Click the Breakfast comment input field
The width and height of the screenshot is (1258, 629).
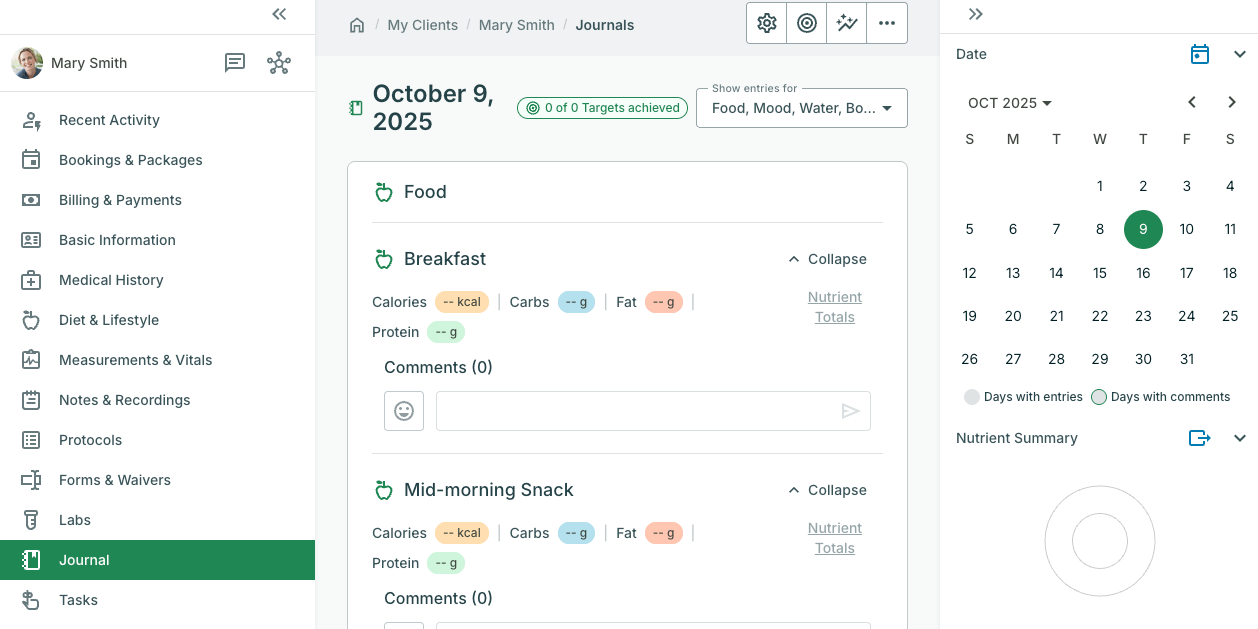click(x=640, y=411)
